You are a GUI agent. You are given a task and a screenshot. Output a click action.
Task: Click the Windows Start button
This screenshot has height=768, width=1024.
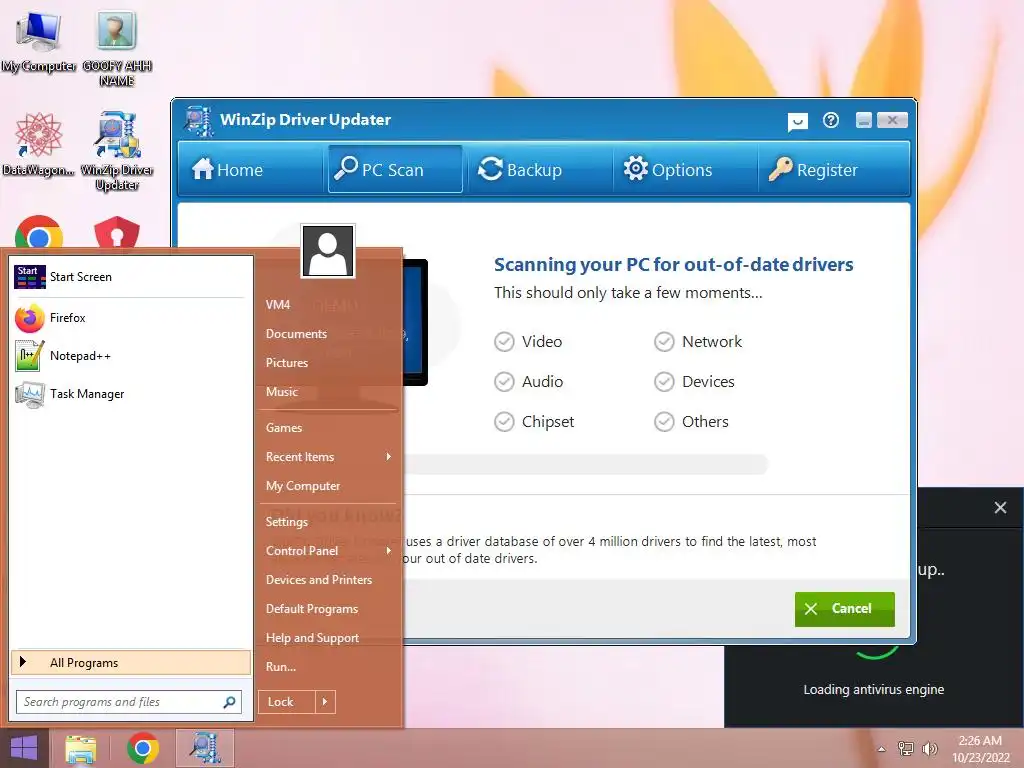coord(24,748)
